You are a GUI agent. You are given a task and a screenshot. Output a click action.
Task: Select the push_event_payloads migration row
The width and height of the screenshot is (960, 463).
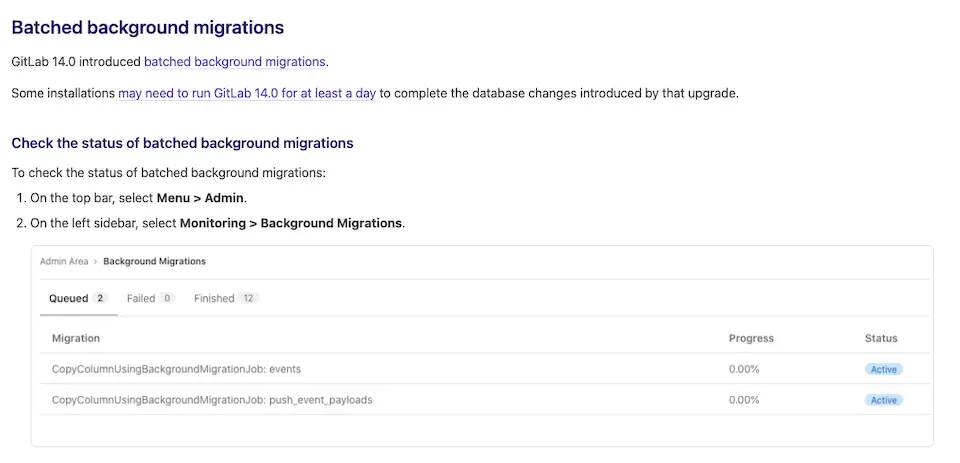point(212,400)
